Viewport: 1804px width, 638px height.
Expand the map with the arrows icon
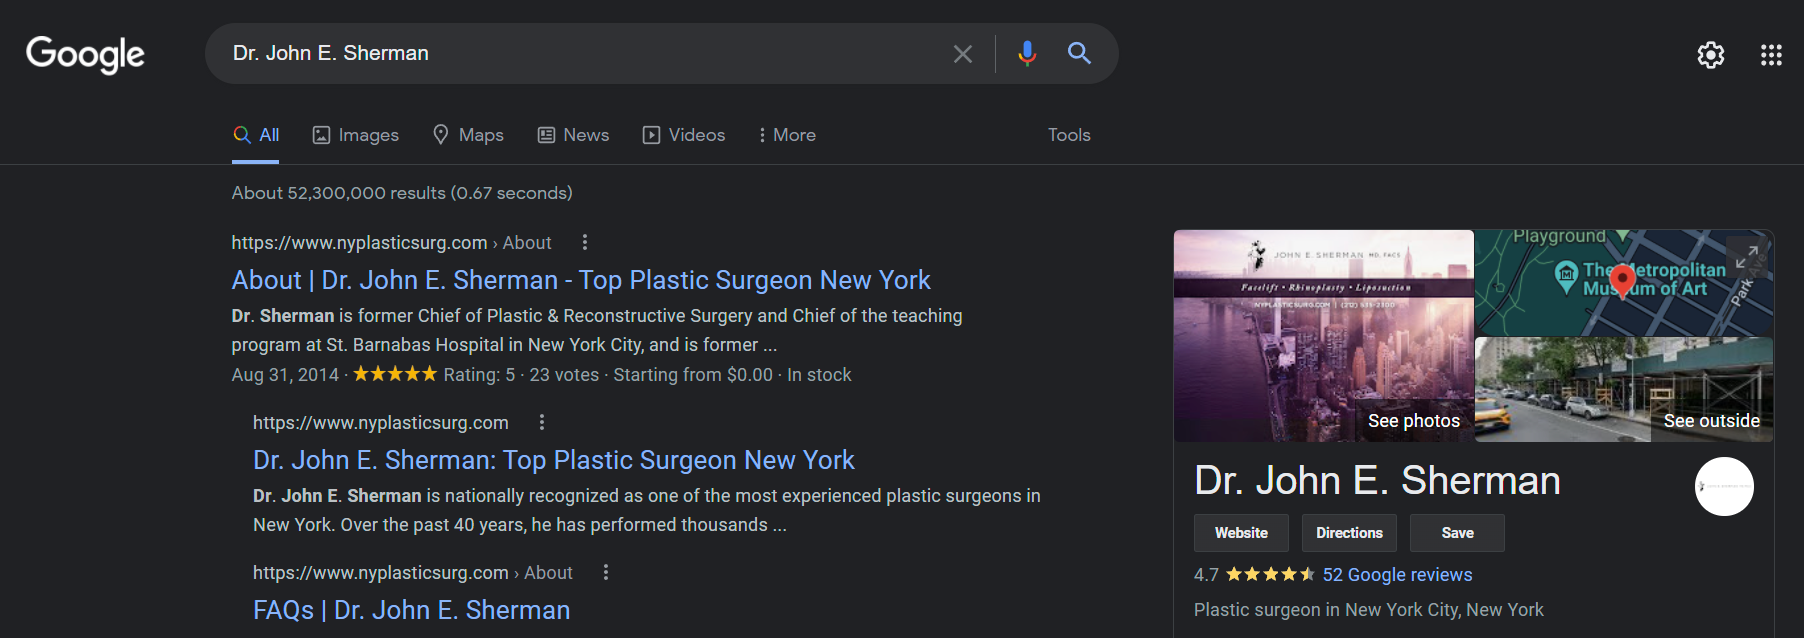[x=1746, y=257]
